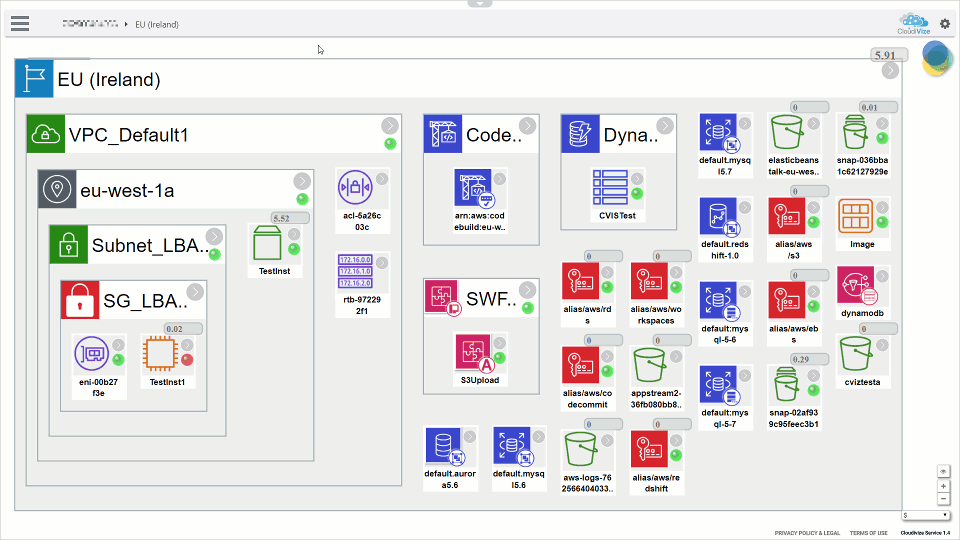
Task: Select the alias/aws/s3 key icon
Action: 787,216
